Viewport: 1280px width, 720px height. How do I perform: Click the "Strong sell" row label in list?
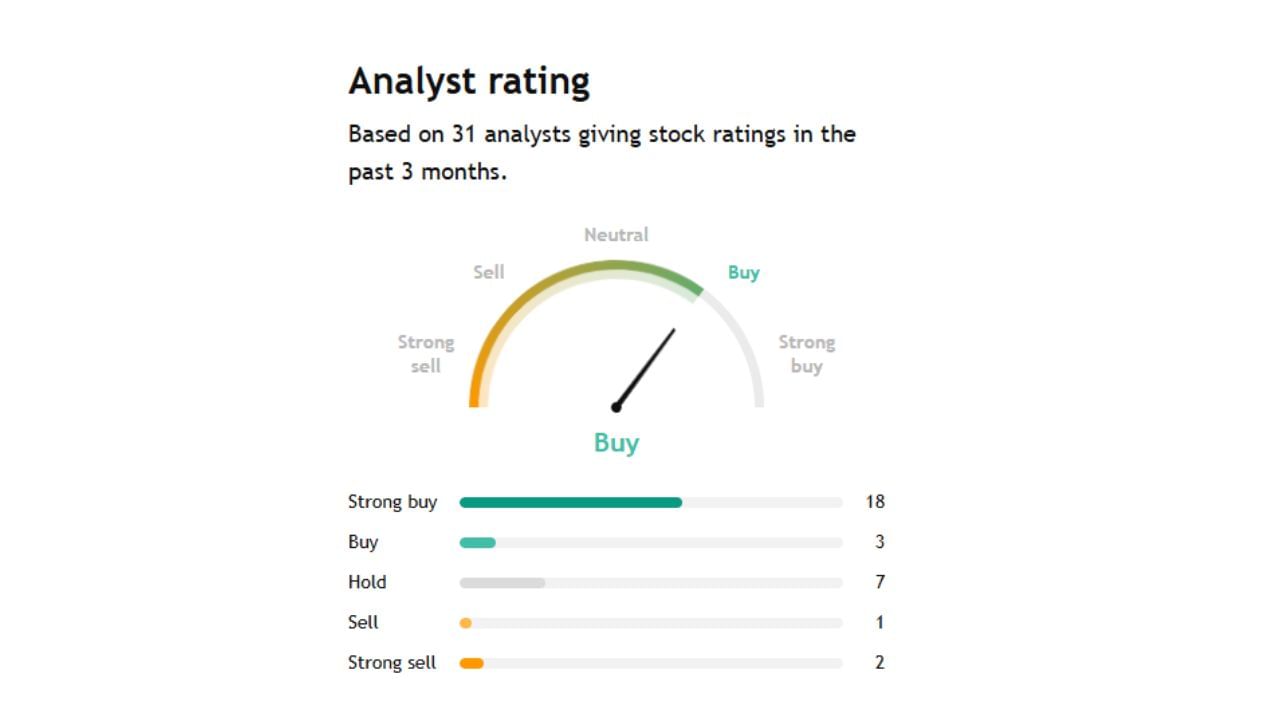392,662
